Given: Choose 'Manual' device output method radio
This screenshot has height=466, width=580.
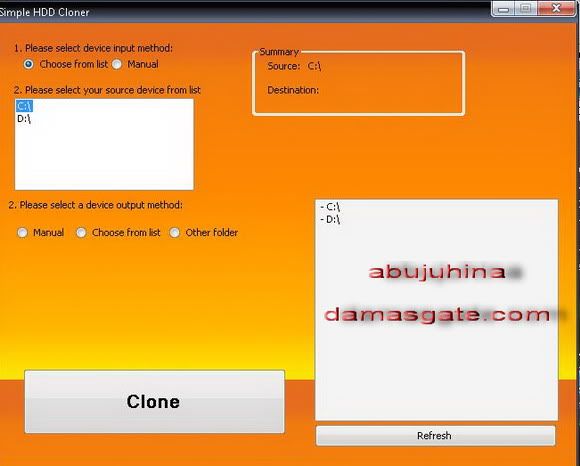Looking at the screenshot, I should pos(23,233).
